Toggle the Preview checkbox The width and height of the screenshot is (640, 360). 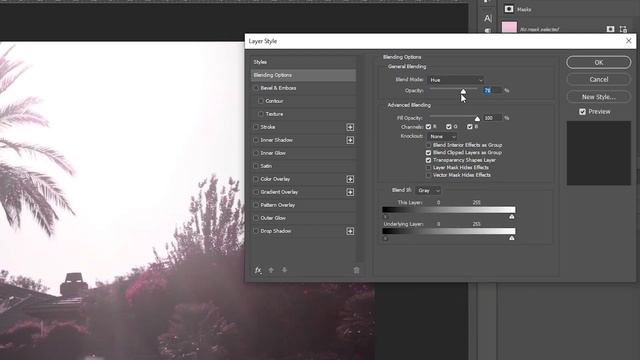[x=582, y=112]
